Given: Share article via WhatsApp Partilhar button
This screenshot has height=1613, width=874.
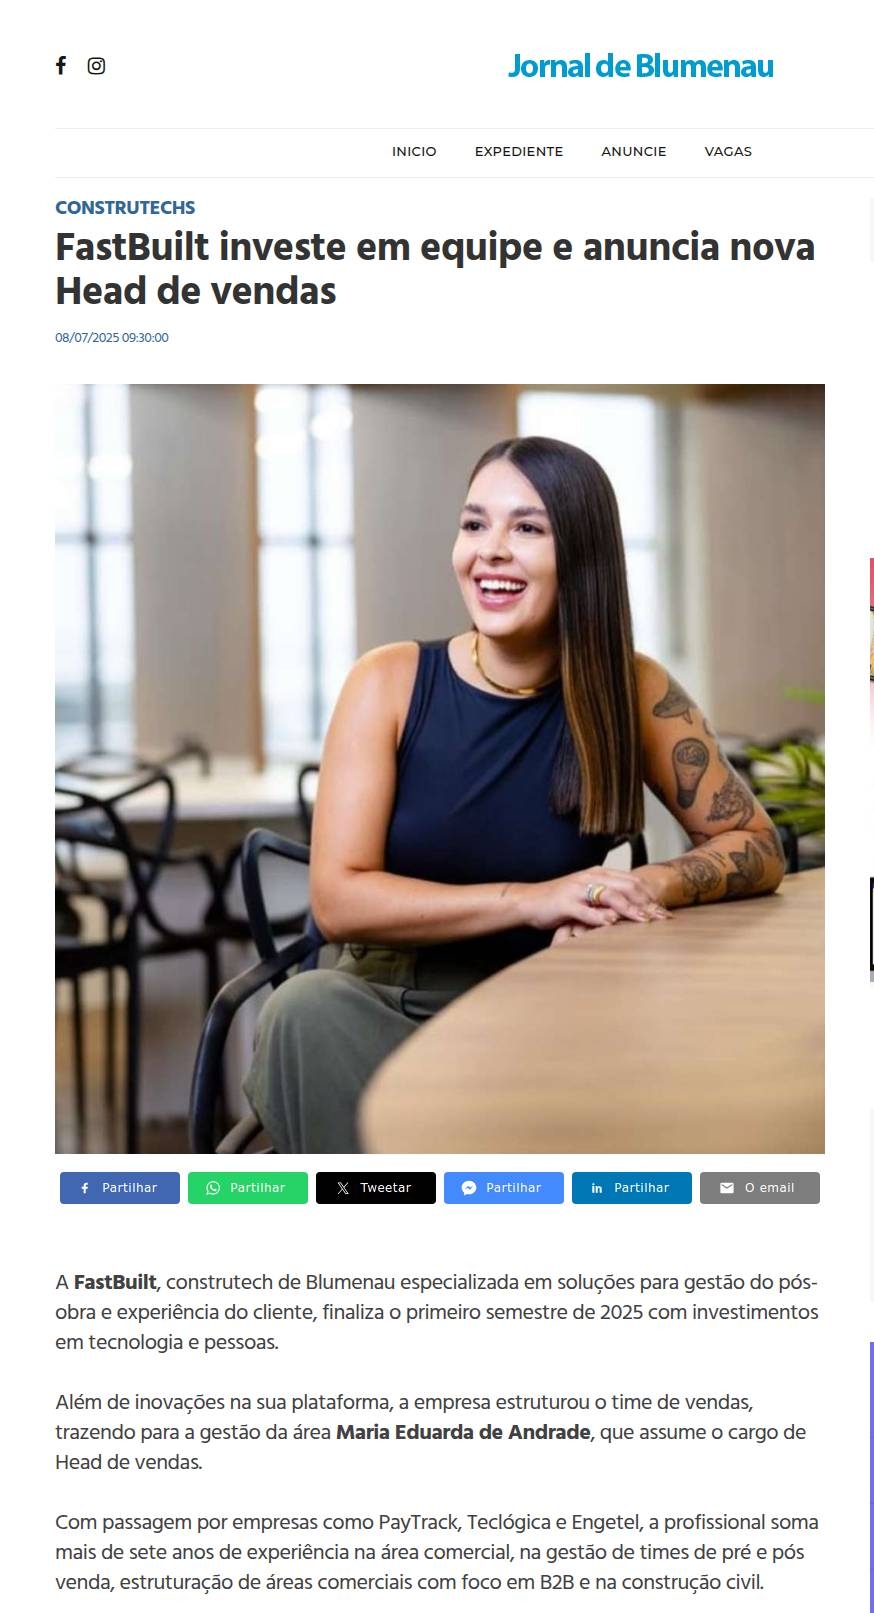Looking at the screenshot, I should pos(248,1188).
